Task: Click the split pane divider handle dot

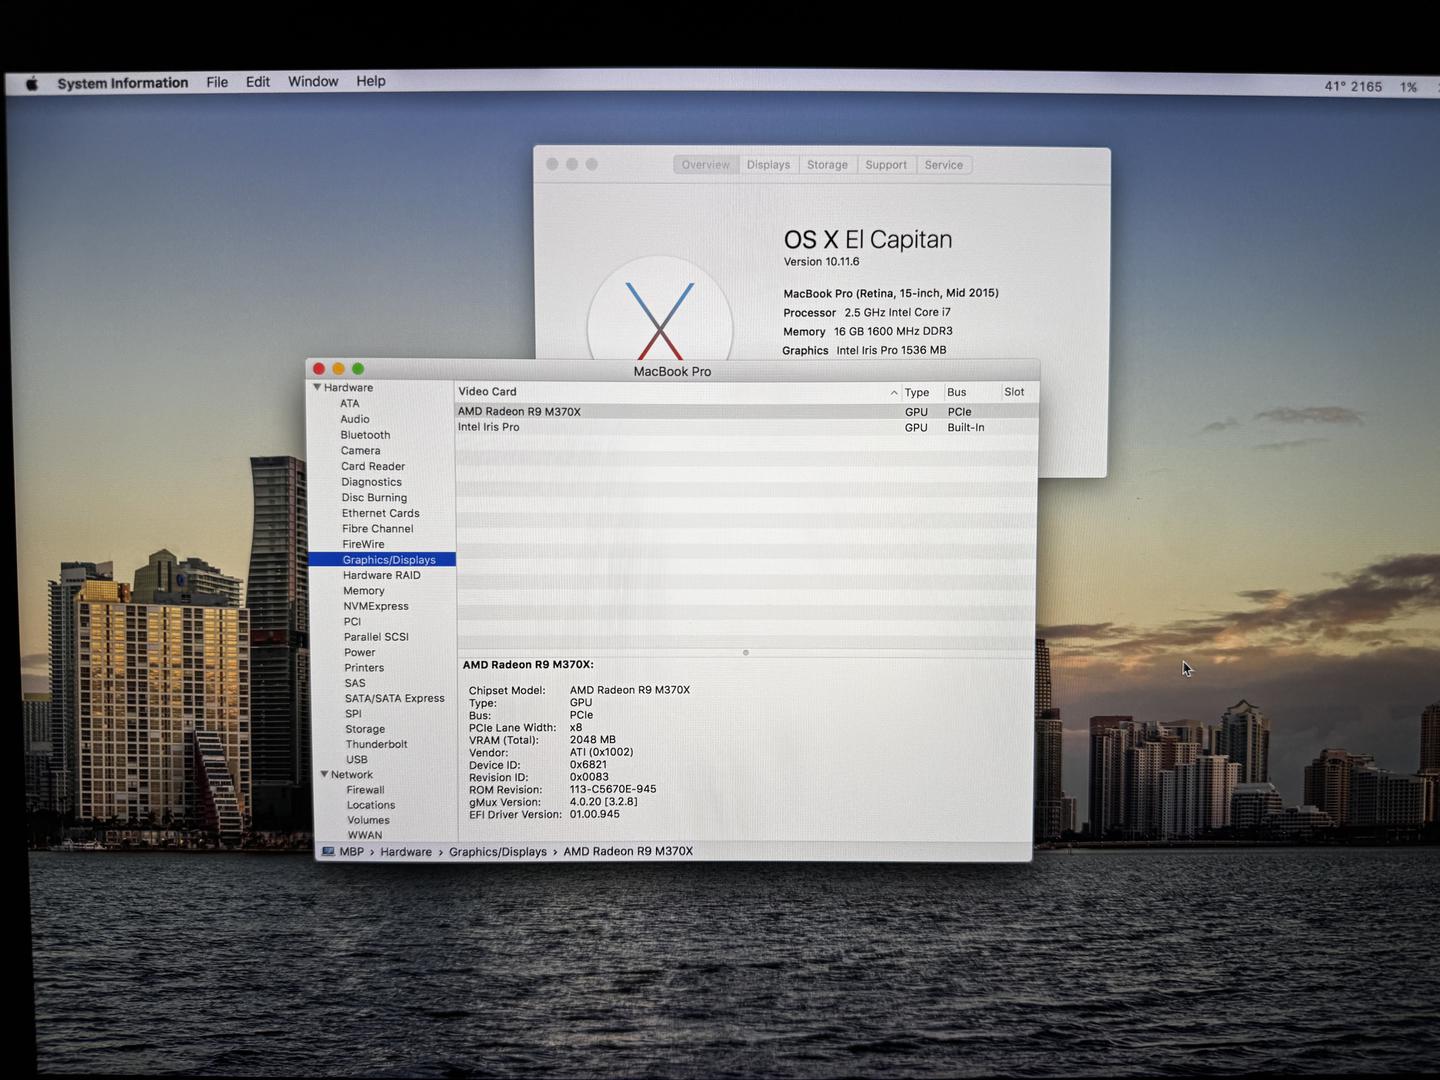Action: click(746, 652)
